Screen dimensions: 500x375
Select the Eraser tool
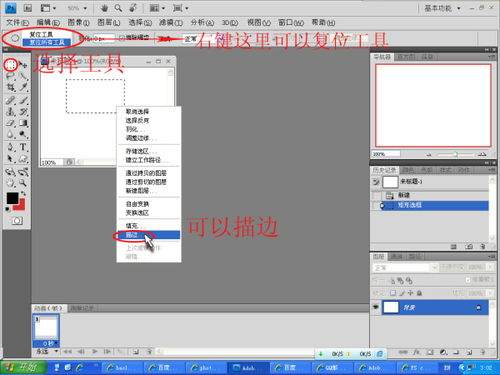tap(11, 123)
